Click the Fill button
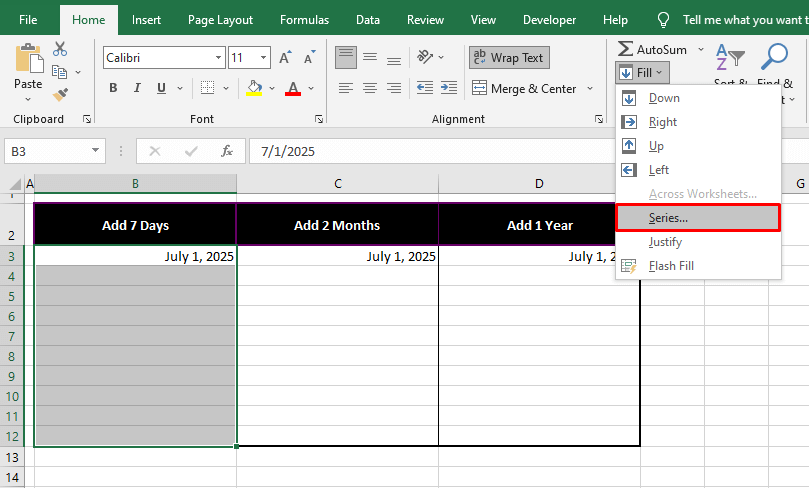Screen dimensions: 809x488 pos(642,73)
